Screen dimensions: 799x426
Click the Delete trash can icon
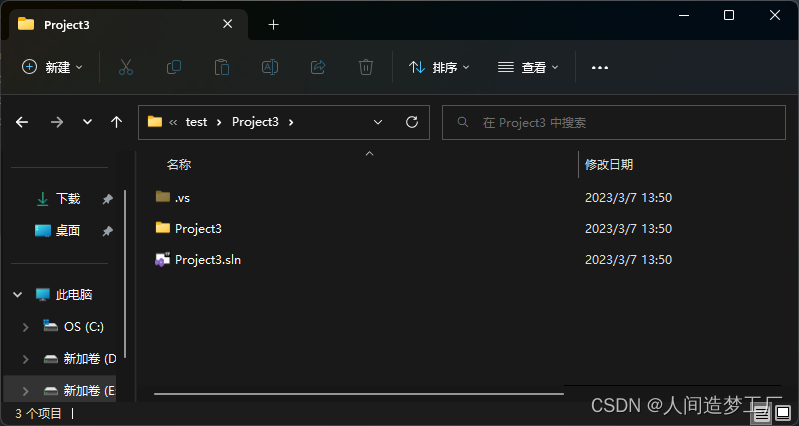click(x=366, y=67)
